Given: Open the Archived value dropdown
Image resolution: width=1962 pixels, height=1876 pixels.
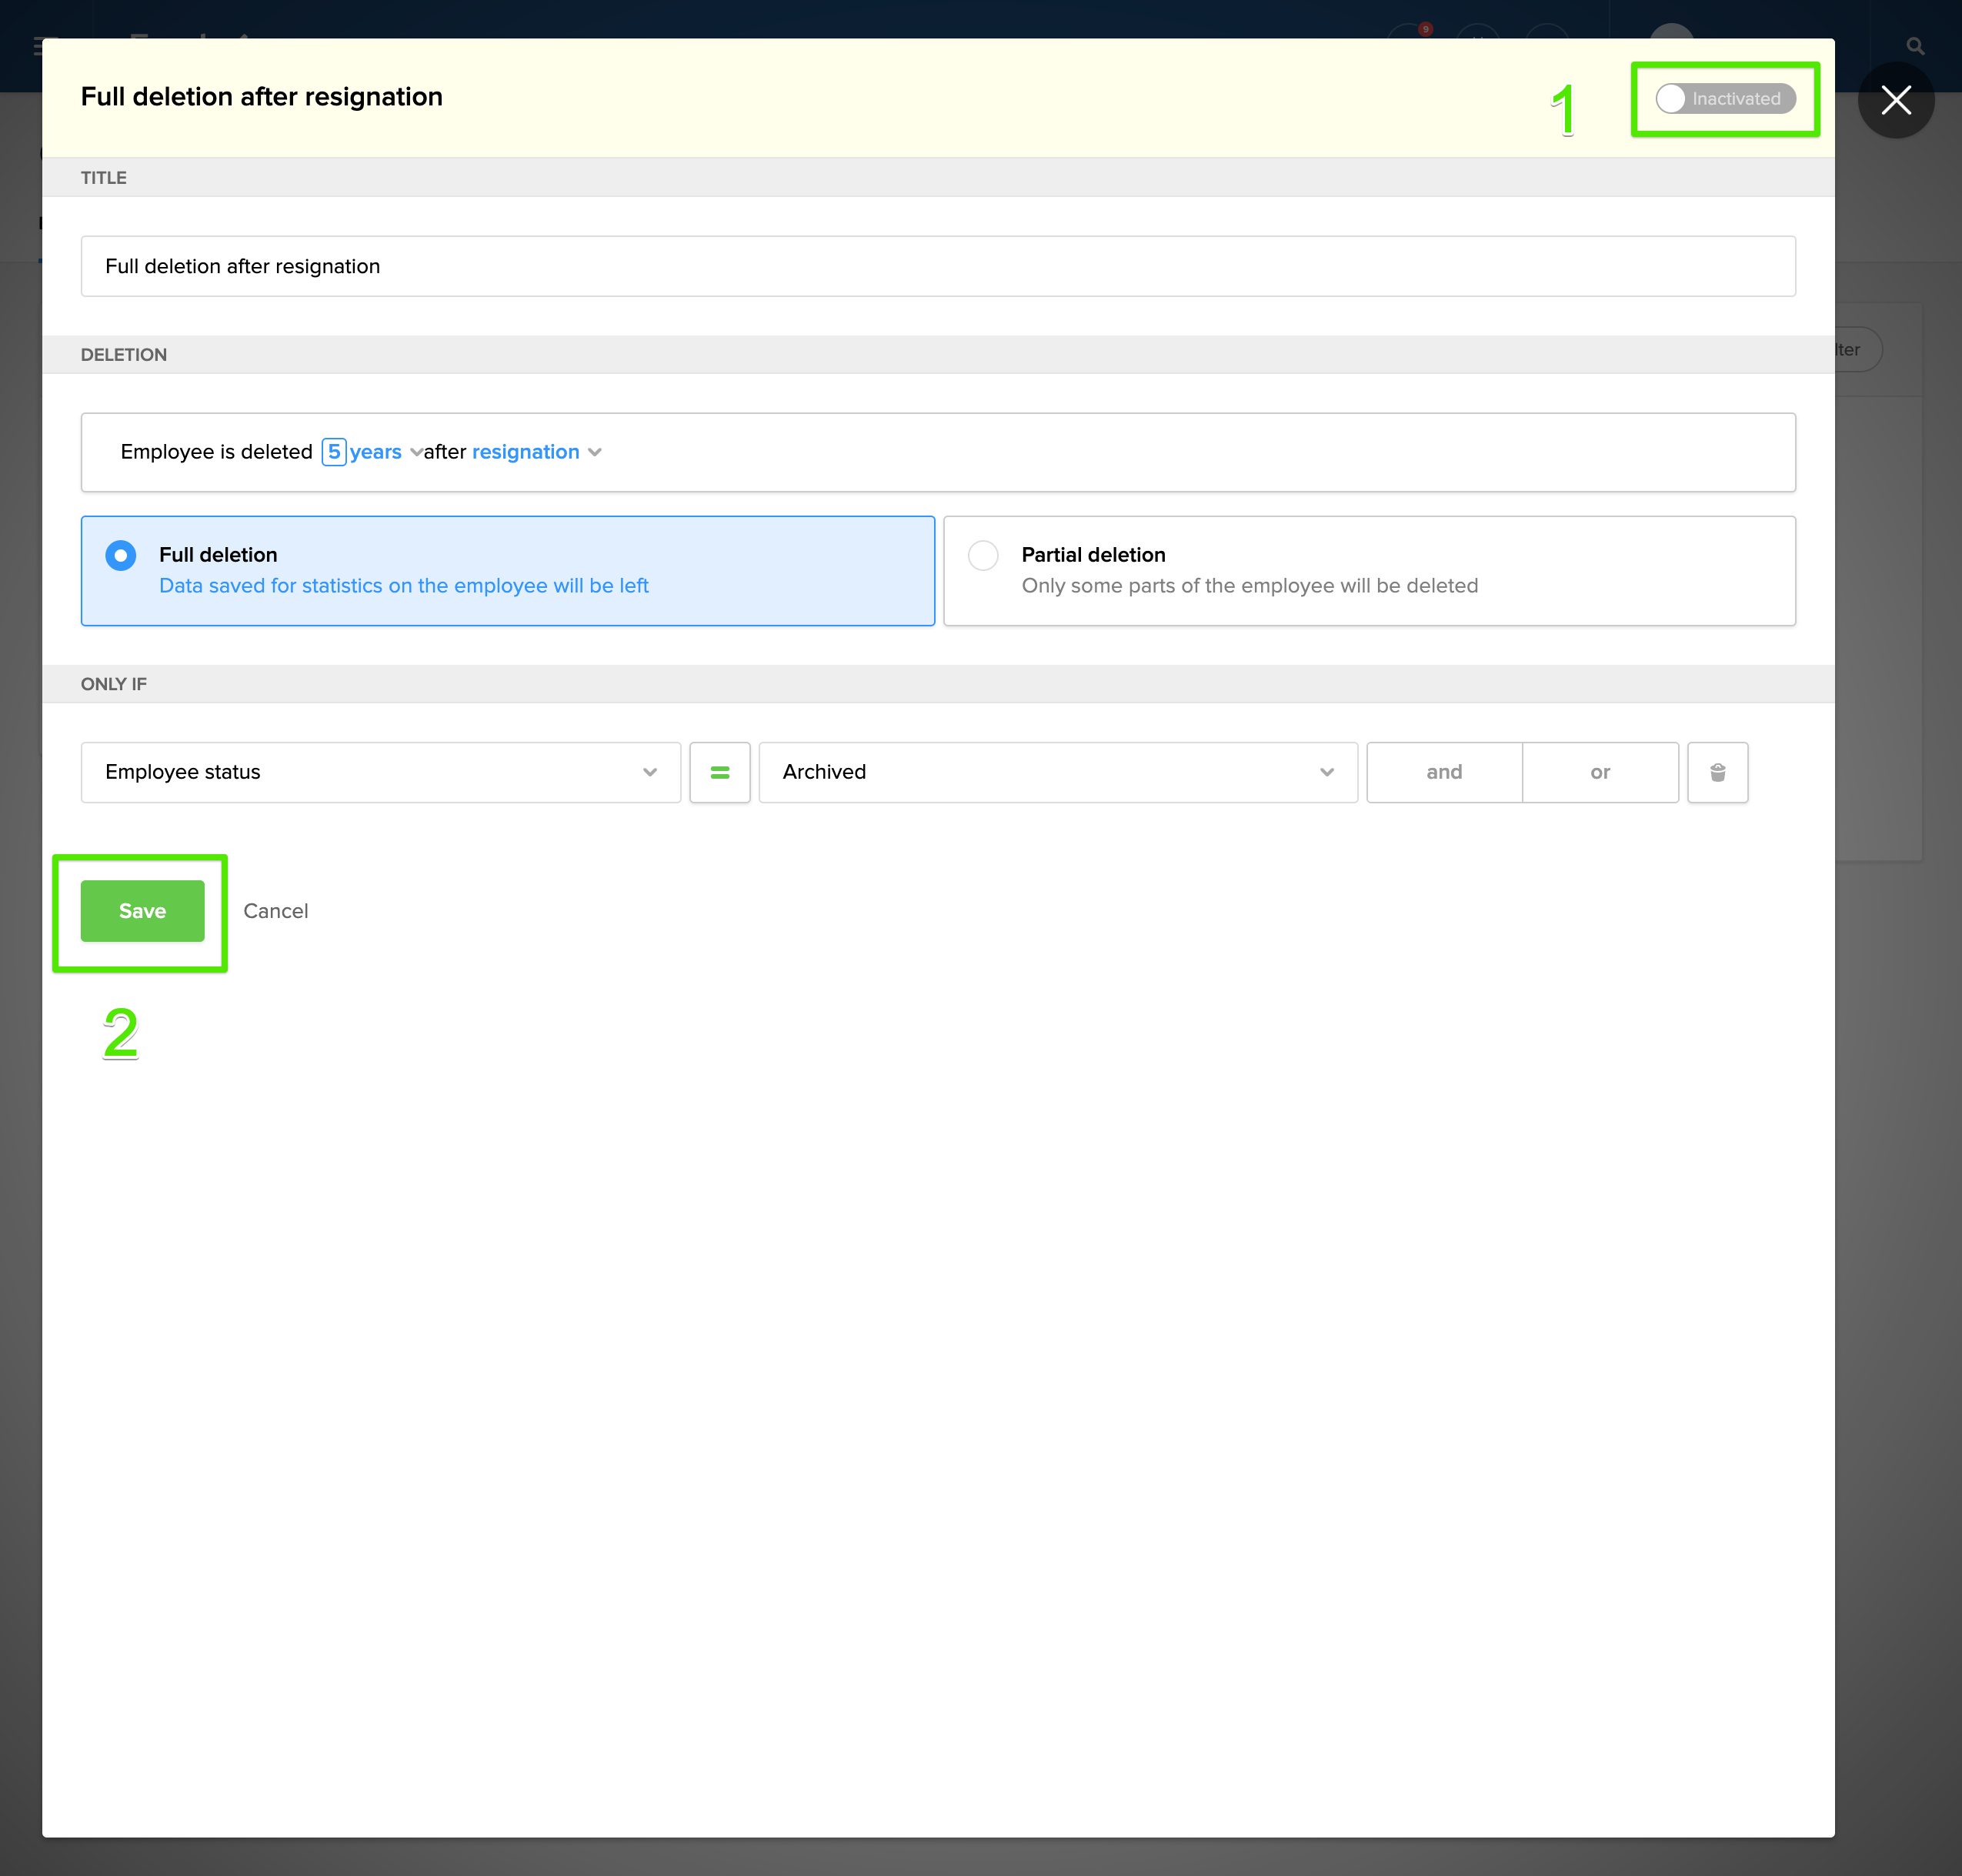Looking at the screenshot, I should pyautogui.click(x=1057, y=772).
